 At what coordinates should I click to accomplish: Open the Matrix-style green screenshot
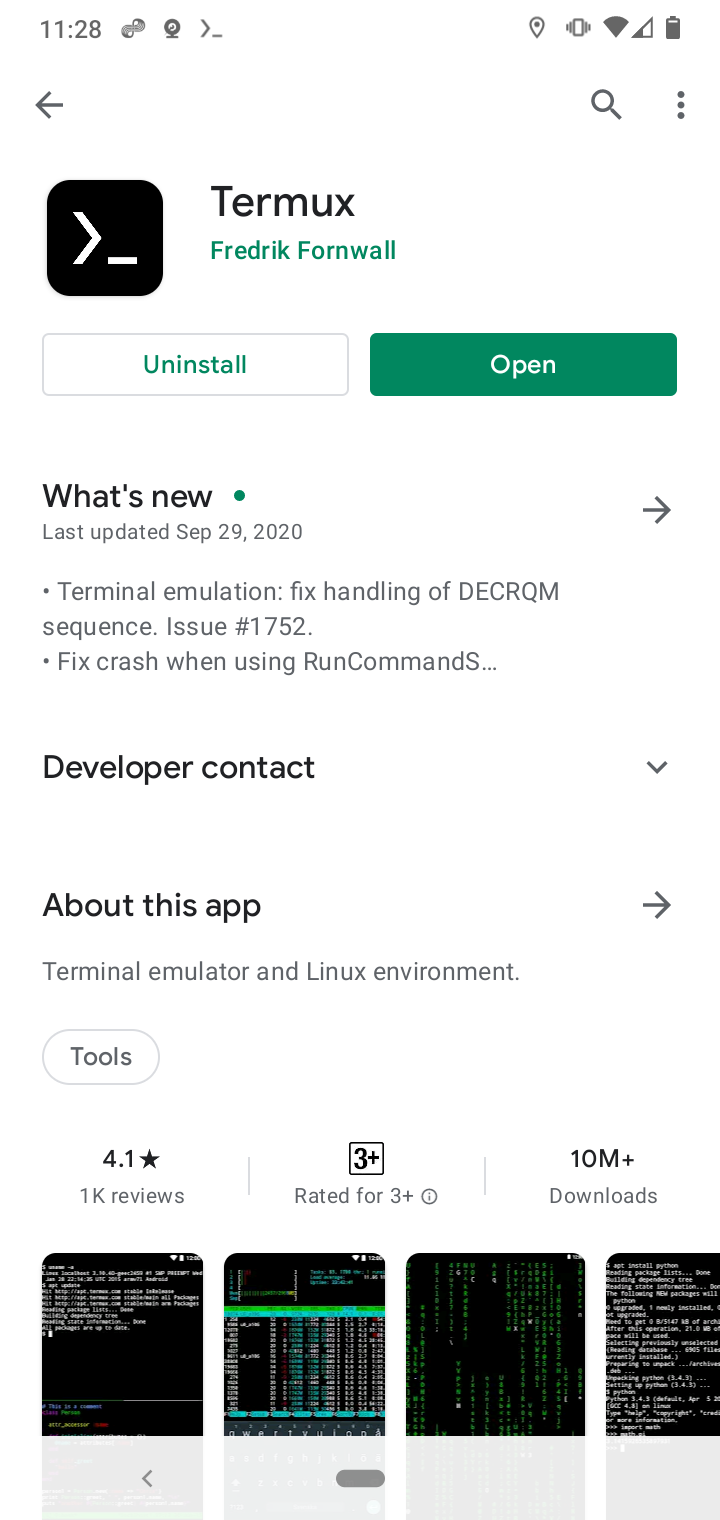pyautogui.click(x=494, y=1380)
